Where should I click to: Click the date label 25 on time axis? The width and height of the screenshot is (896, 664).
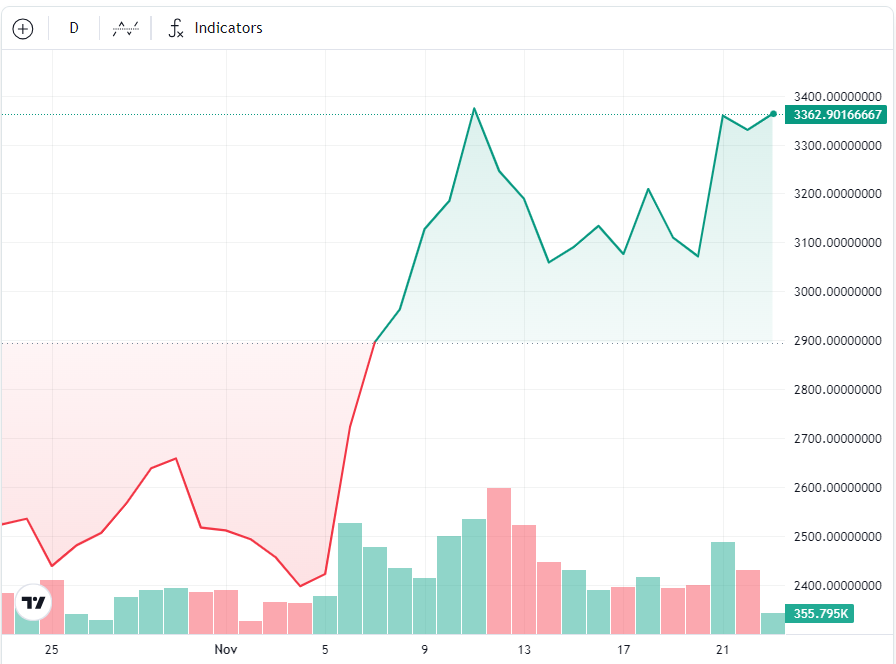pos(52,649)
